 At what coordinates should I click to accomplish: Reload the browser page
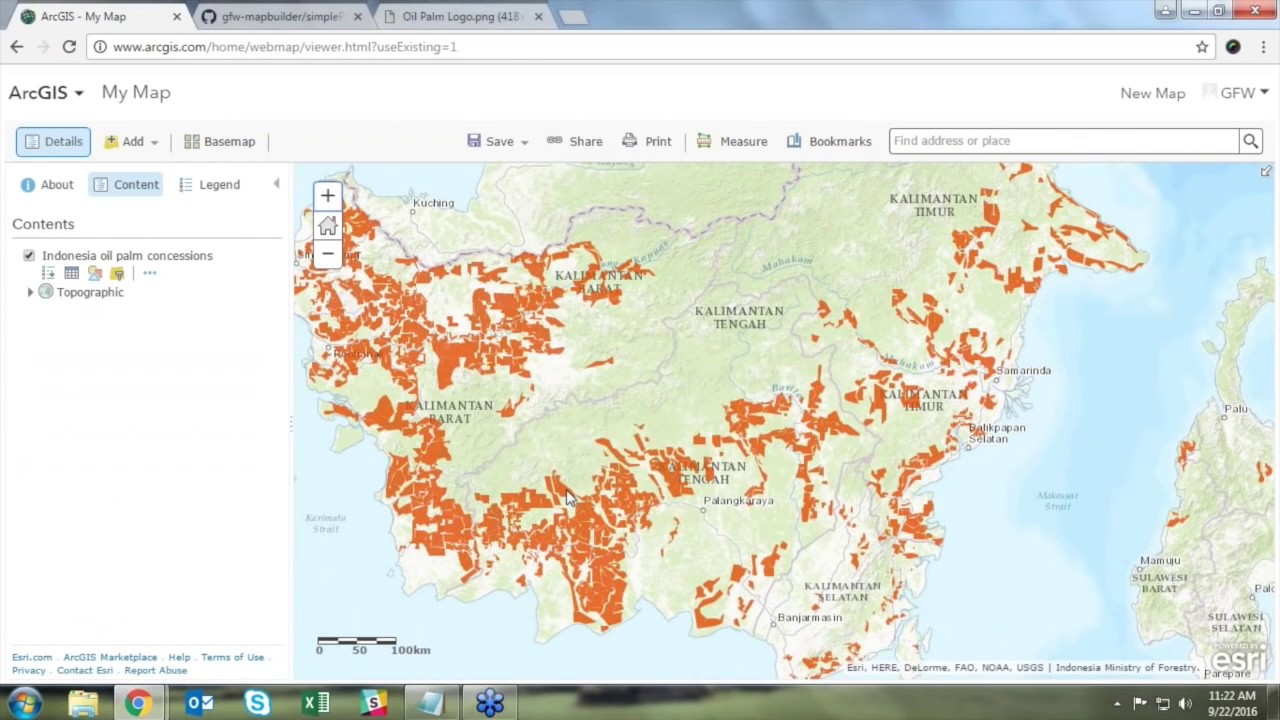click(69, 47)
